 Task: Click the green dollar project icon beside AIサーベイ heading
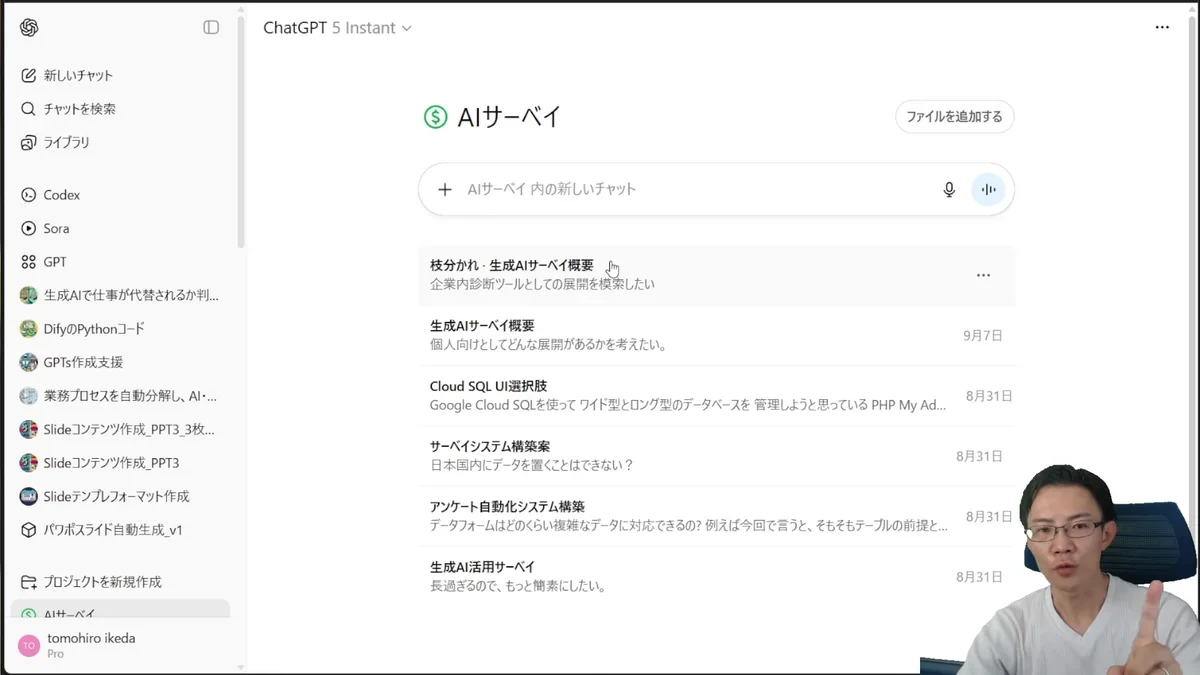435,117
